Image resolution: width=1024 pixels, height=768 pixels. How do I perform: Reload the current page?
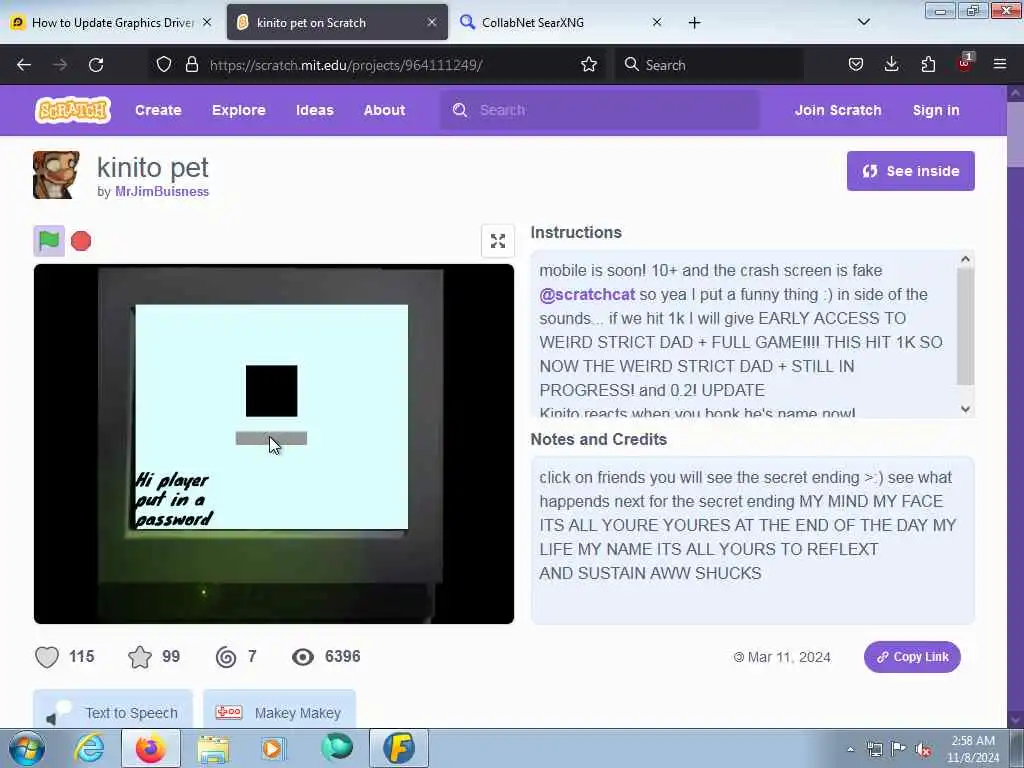pyautogui.click(x=96, y=65)
